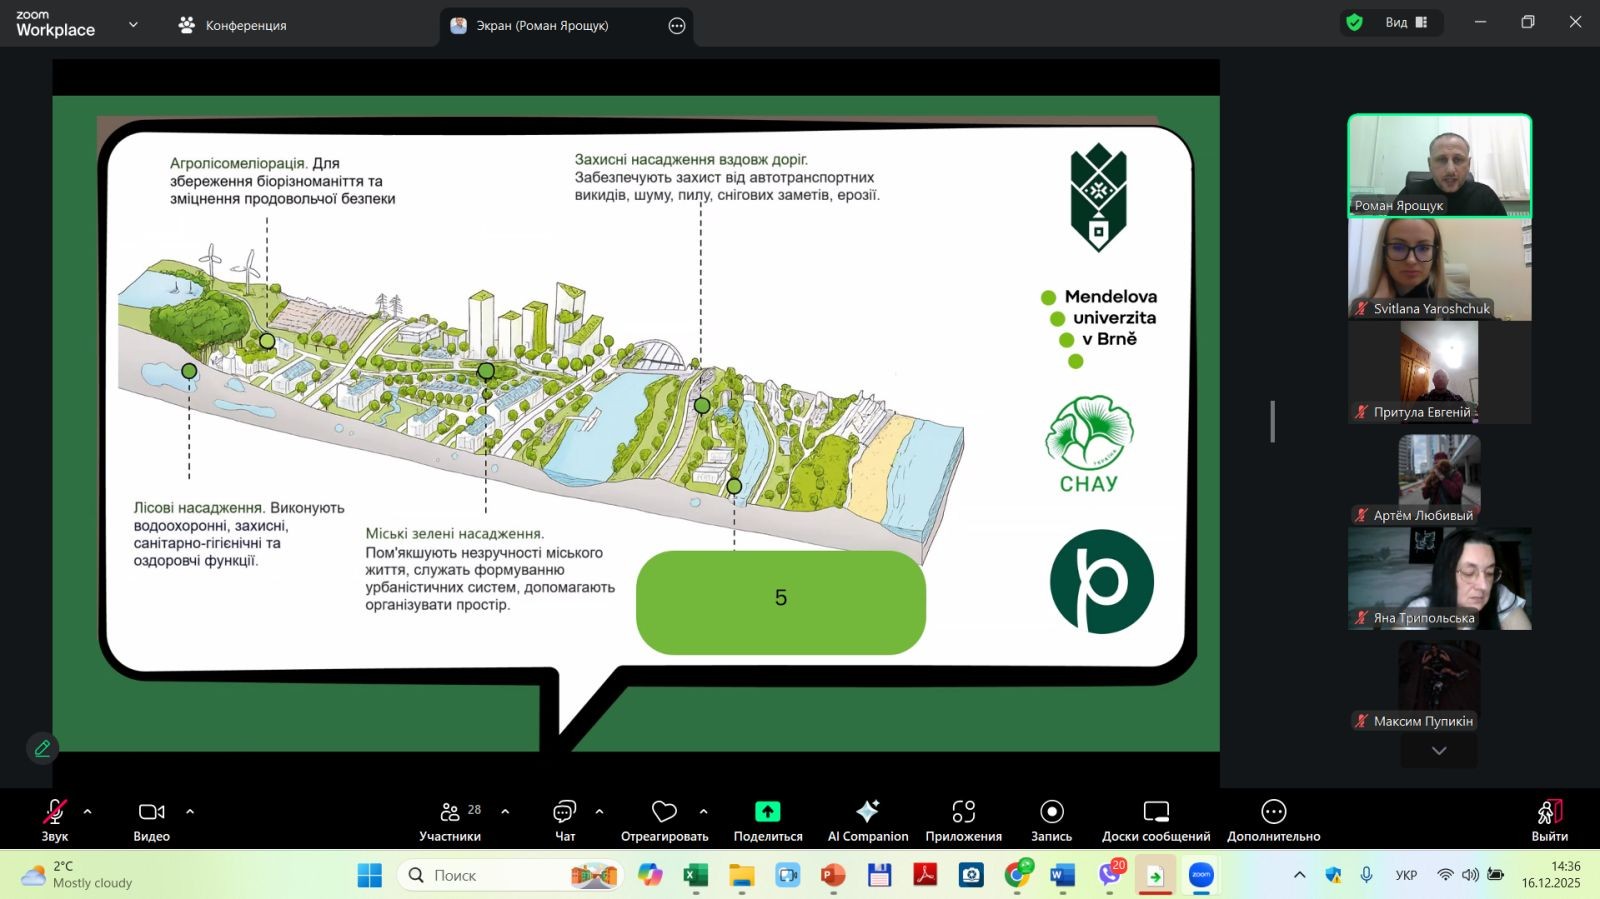Open the Zoom Workplace dropdown chevron
This screenshot has height=899, width=1600.
[133, 25]
